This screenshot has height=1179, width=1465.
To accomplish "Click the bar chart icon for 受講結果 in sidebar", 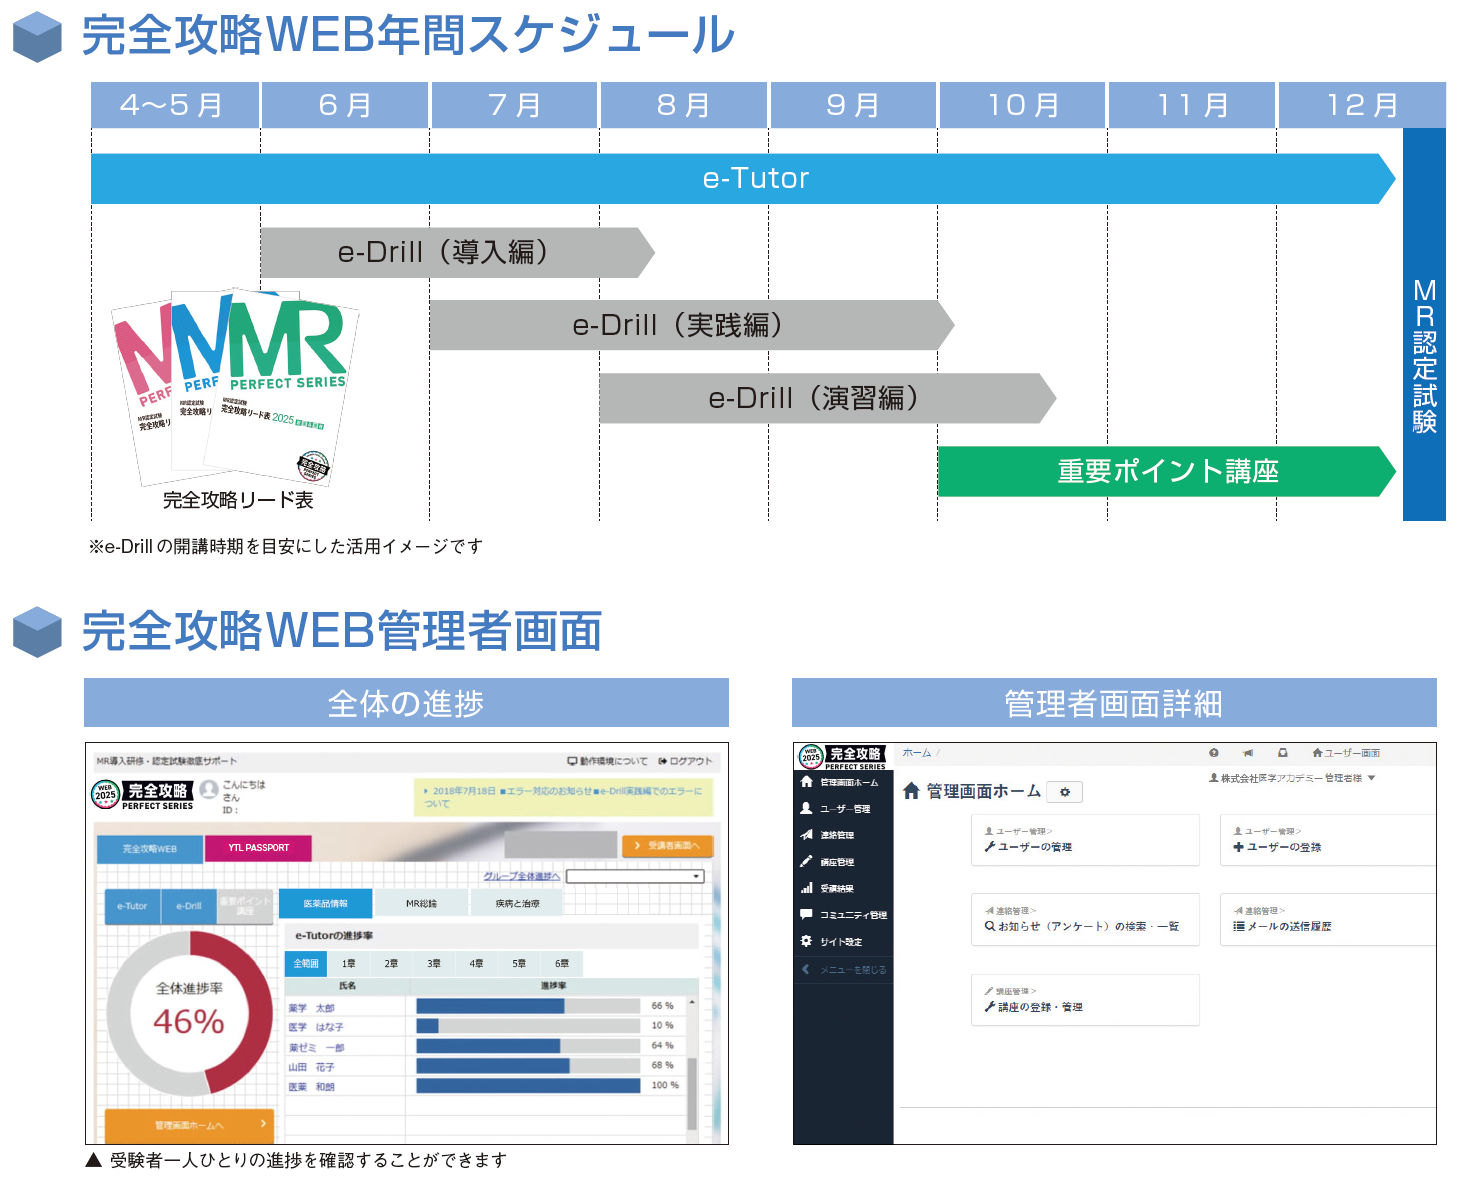I will 806,888.
